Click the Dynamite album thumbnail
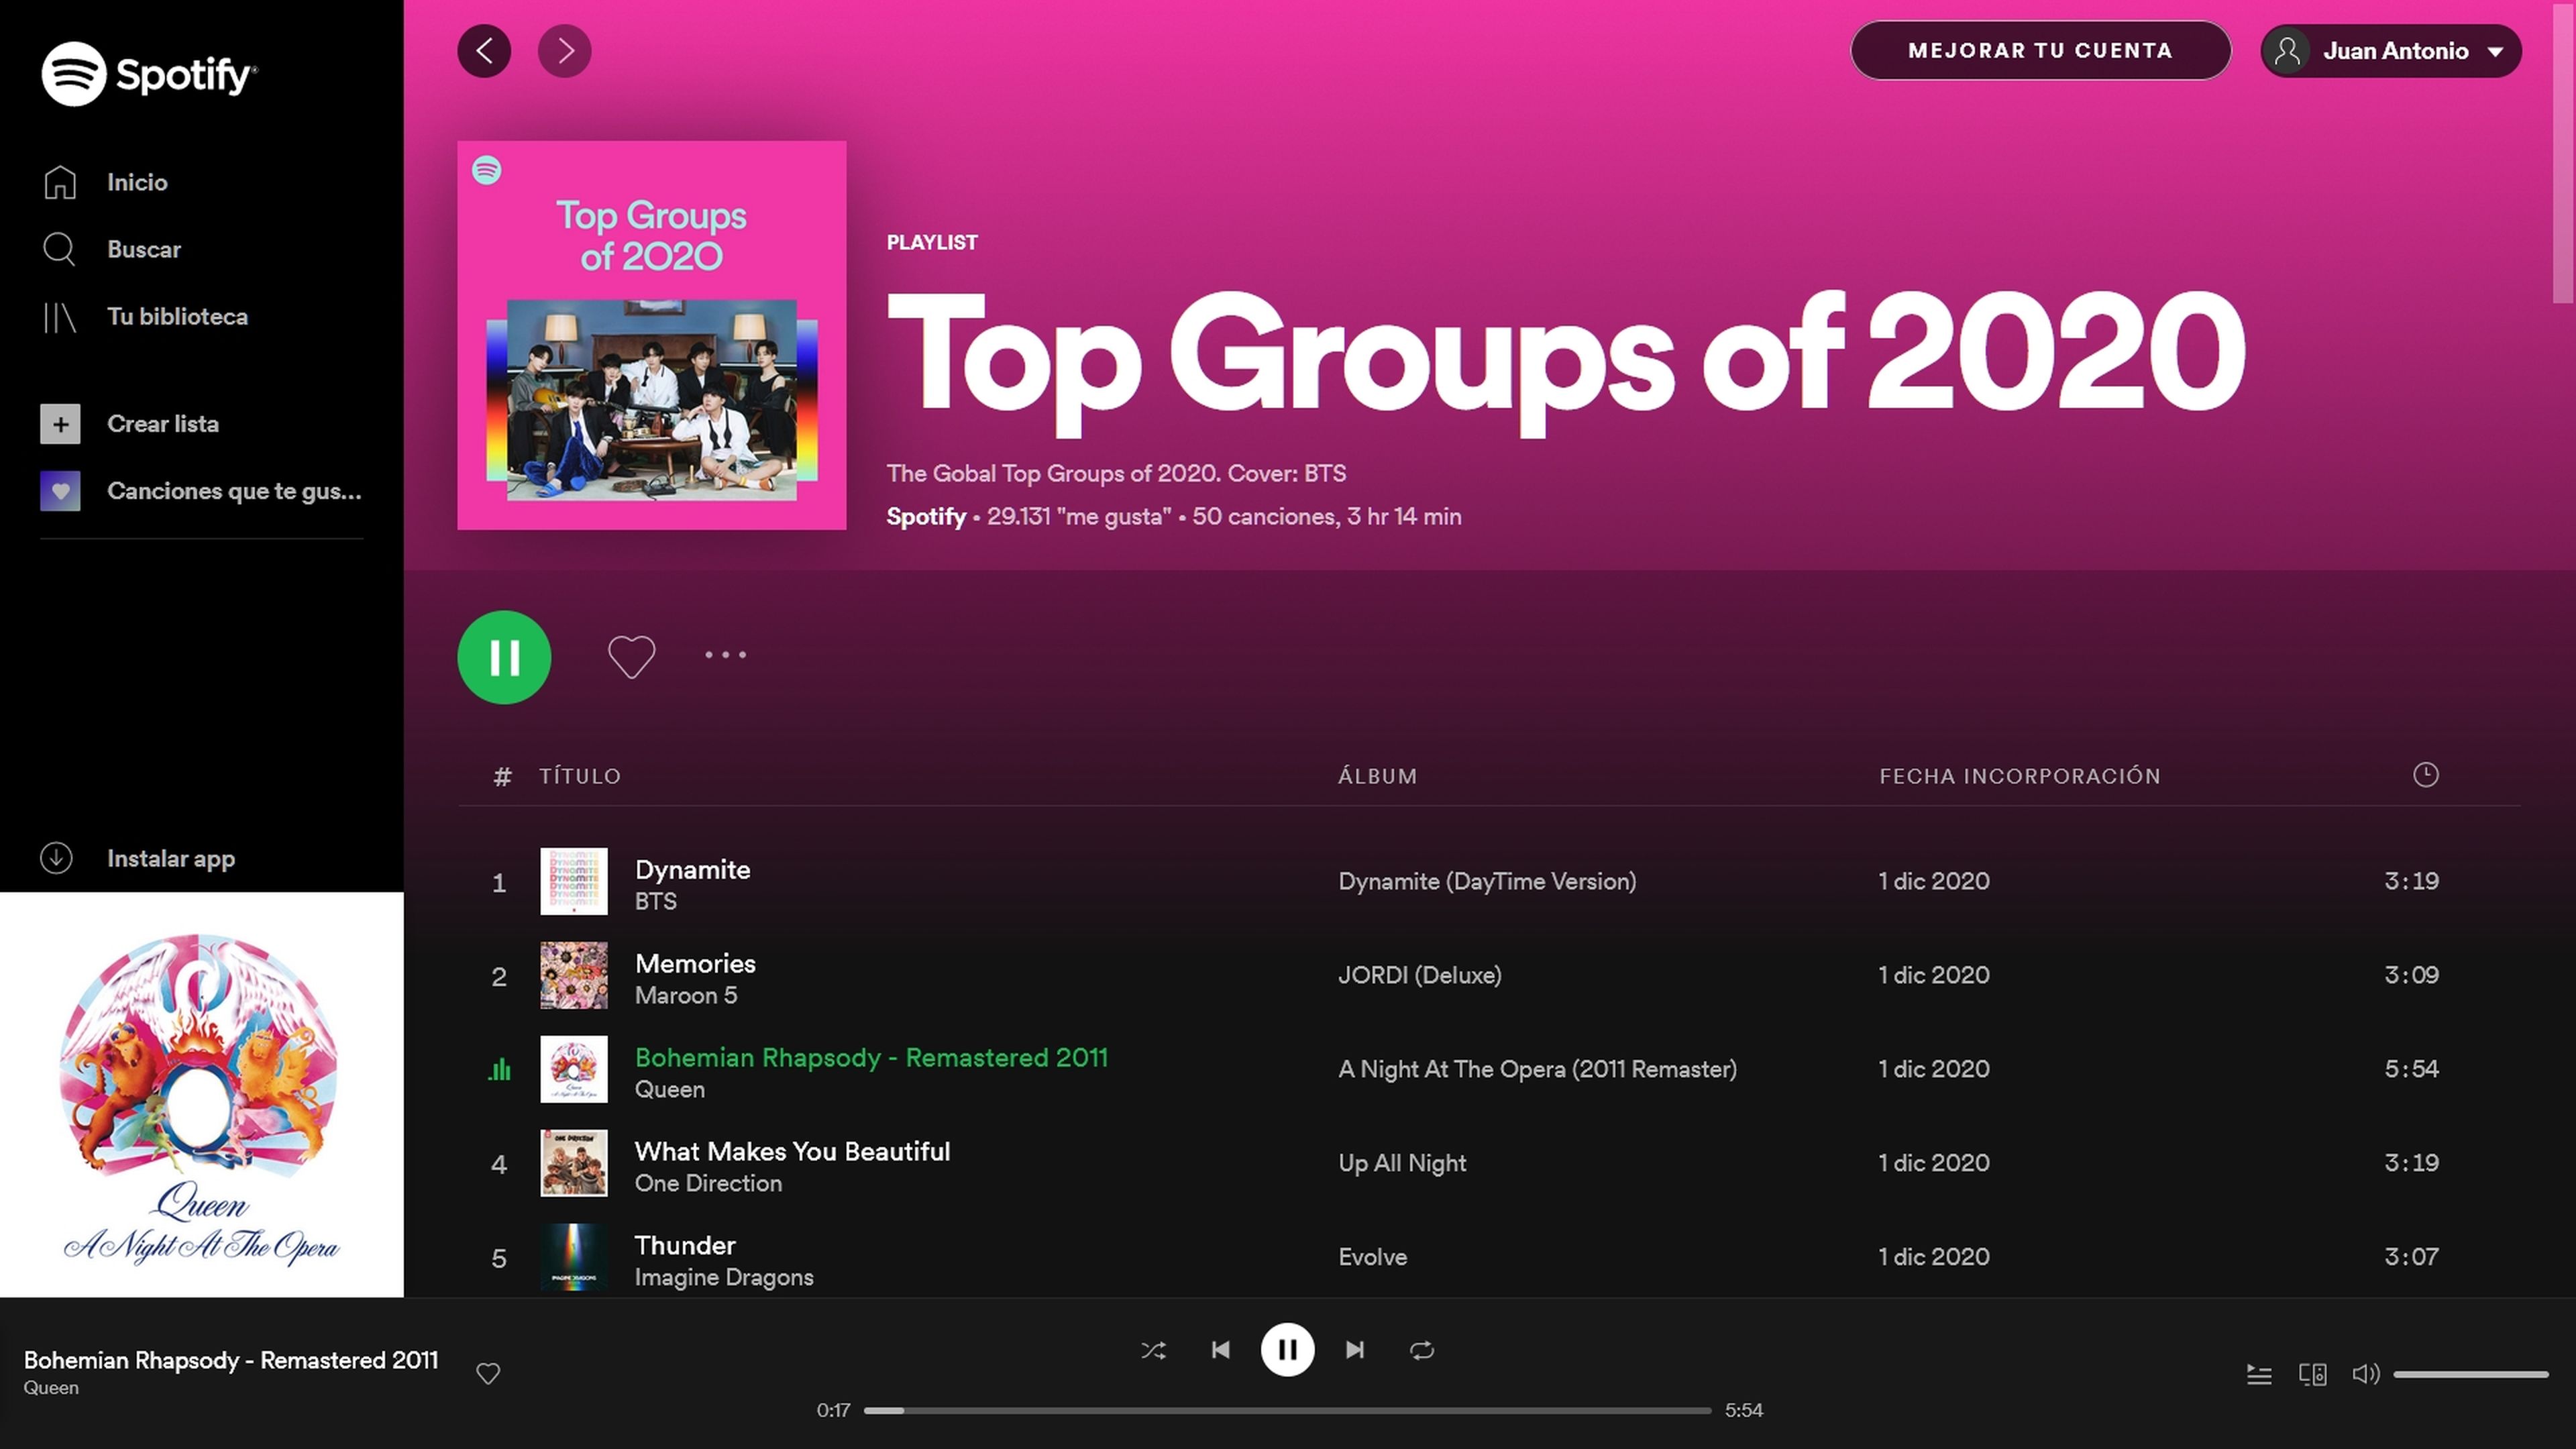Viewport: 2576px width, 1449px height. (574, 881)
